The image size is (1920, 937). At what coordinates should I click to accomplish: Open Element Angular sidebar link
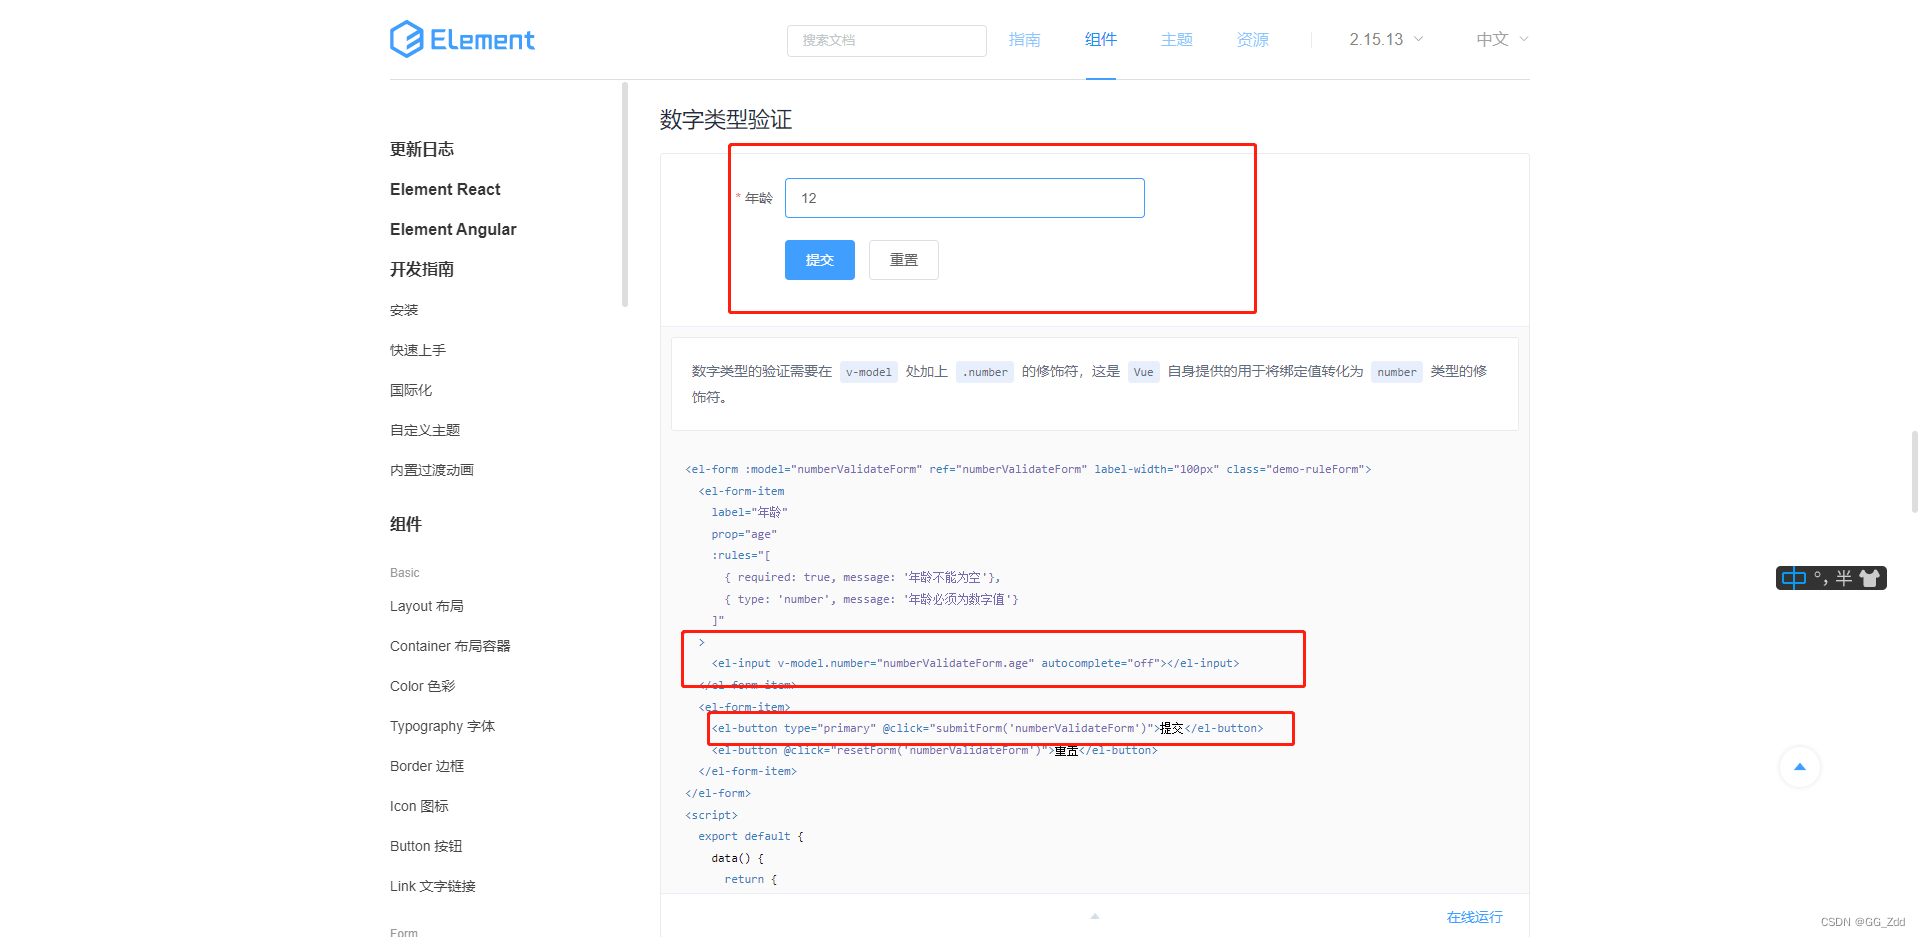tap(453, 229)
